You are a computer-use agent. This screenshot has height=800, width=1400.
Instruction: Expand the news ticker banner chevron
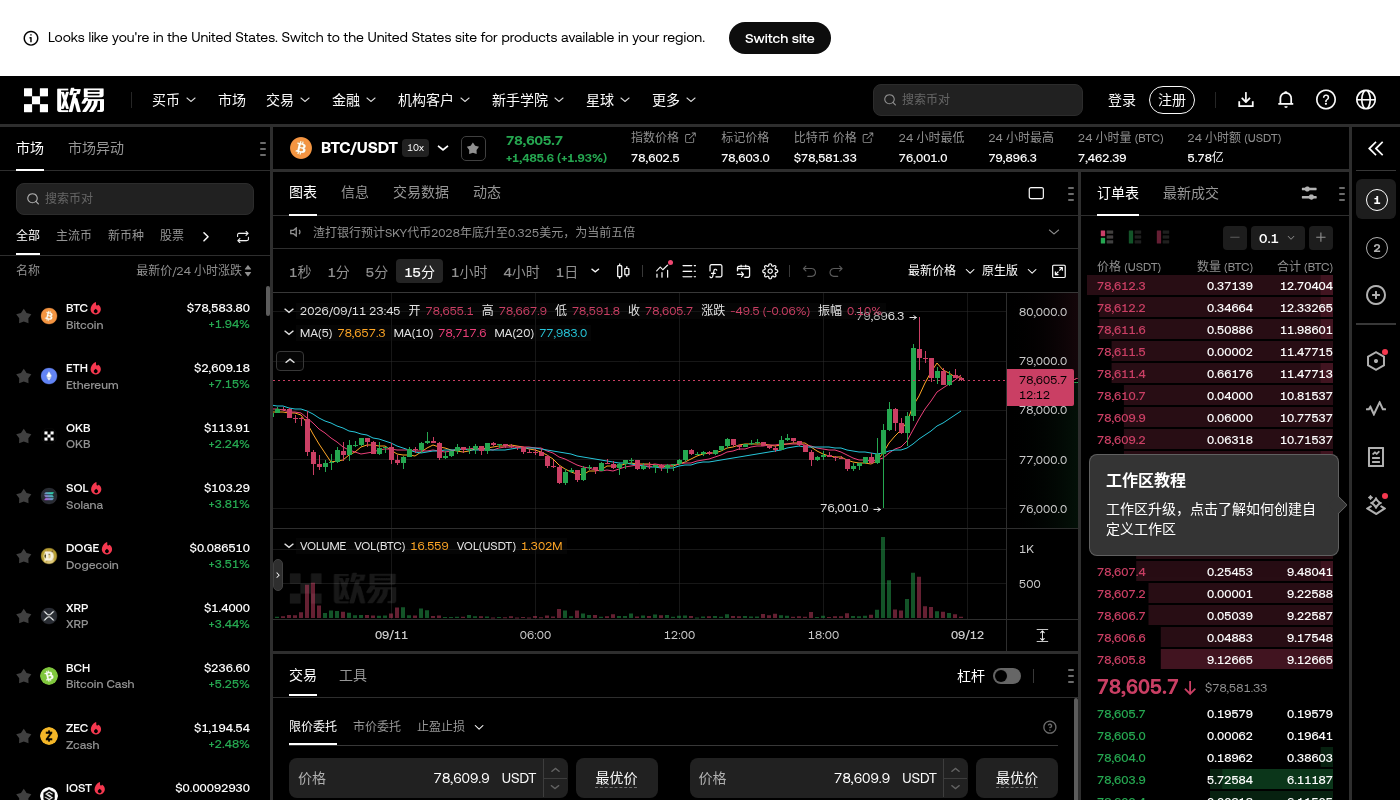click(x=1054, y=232)
